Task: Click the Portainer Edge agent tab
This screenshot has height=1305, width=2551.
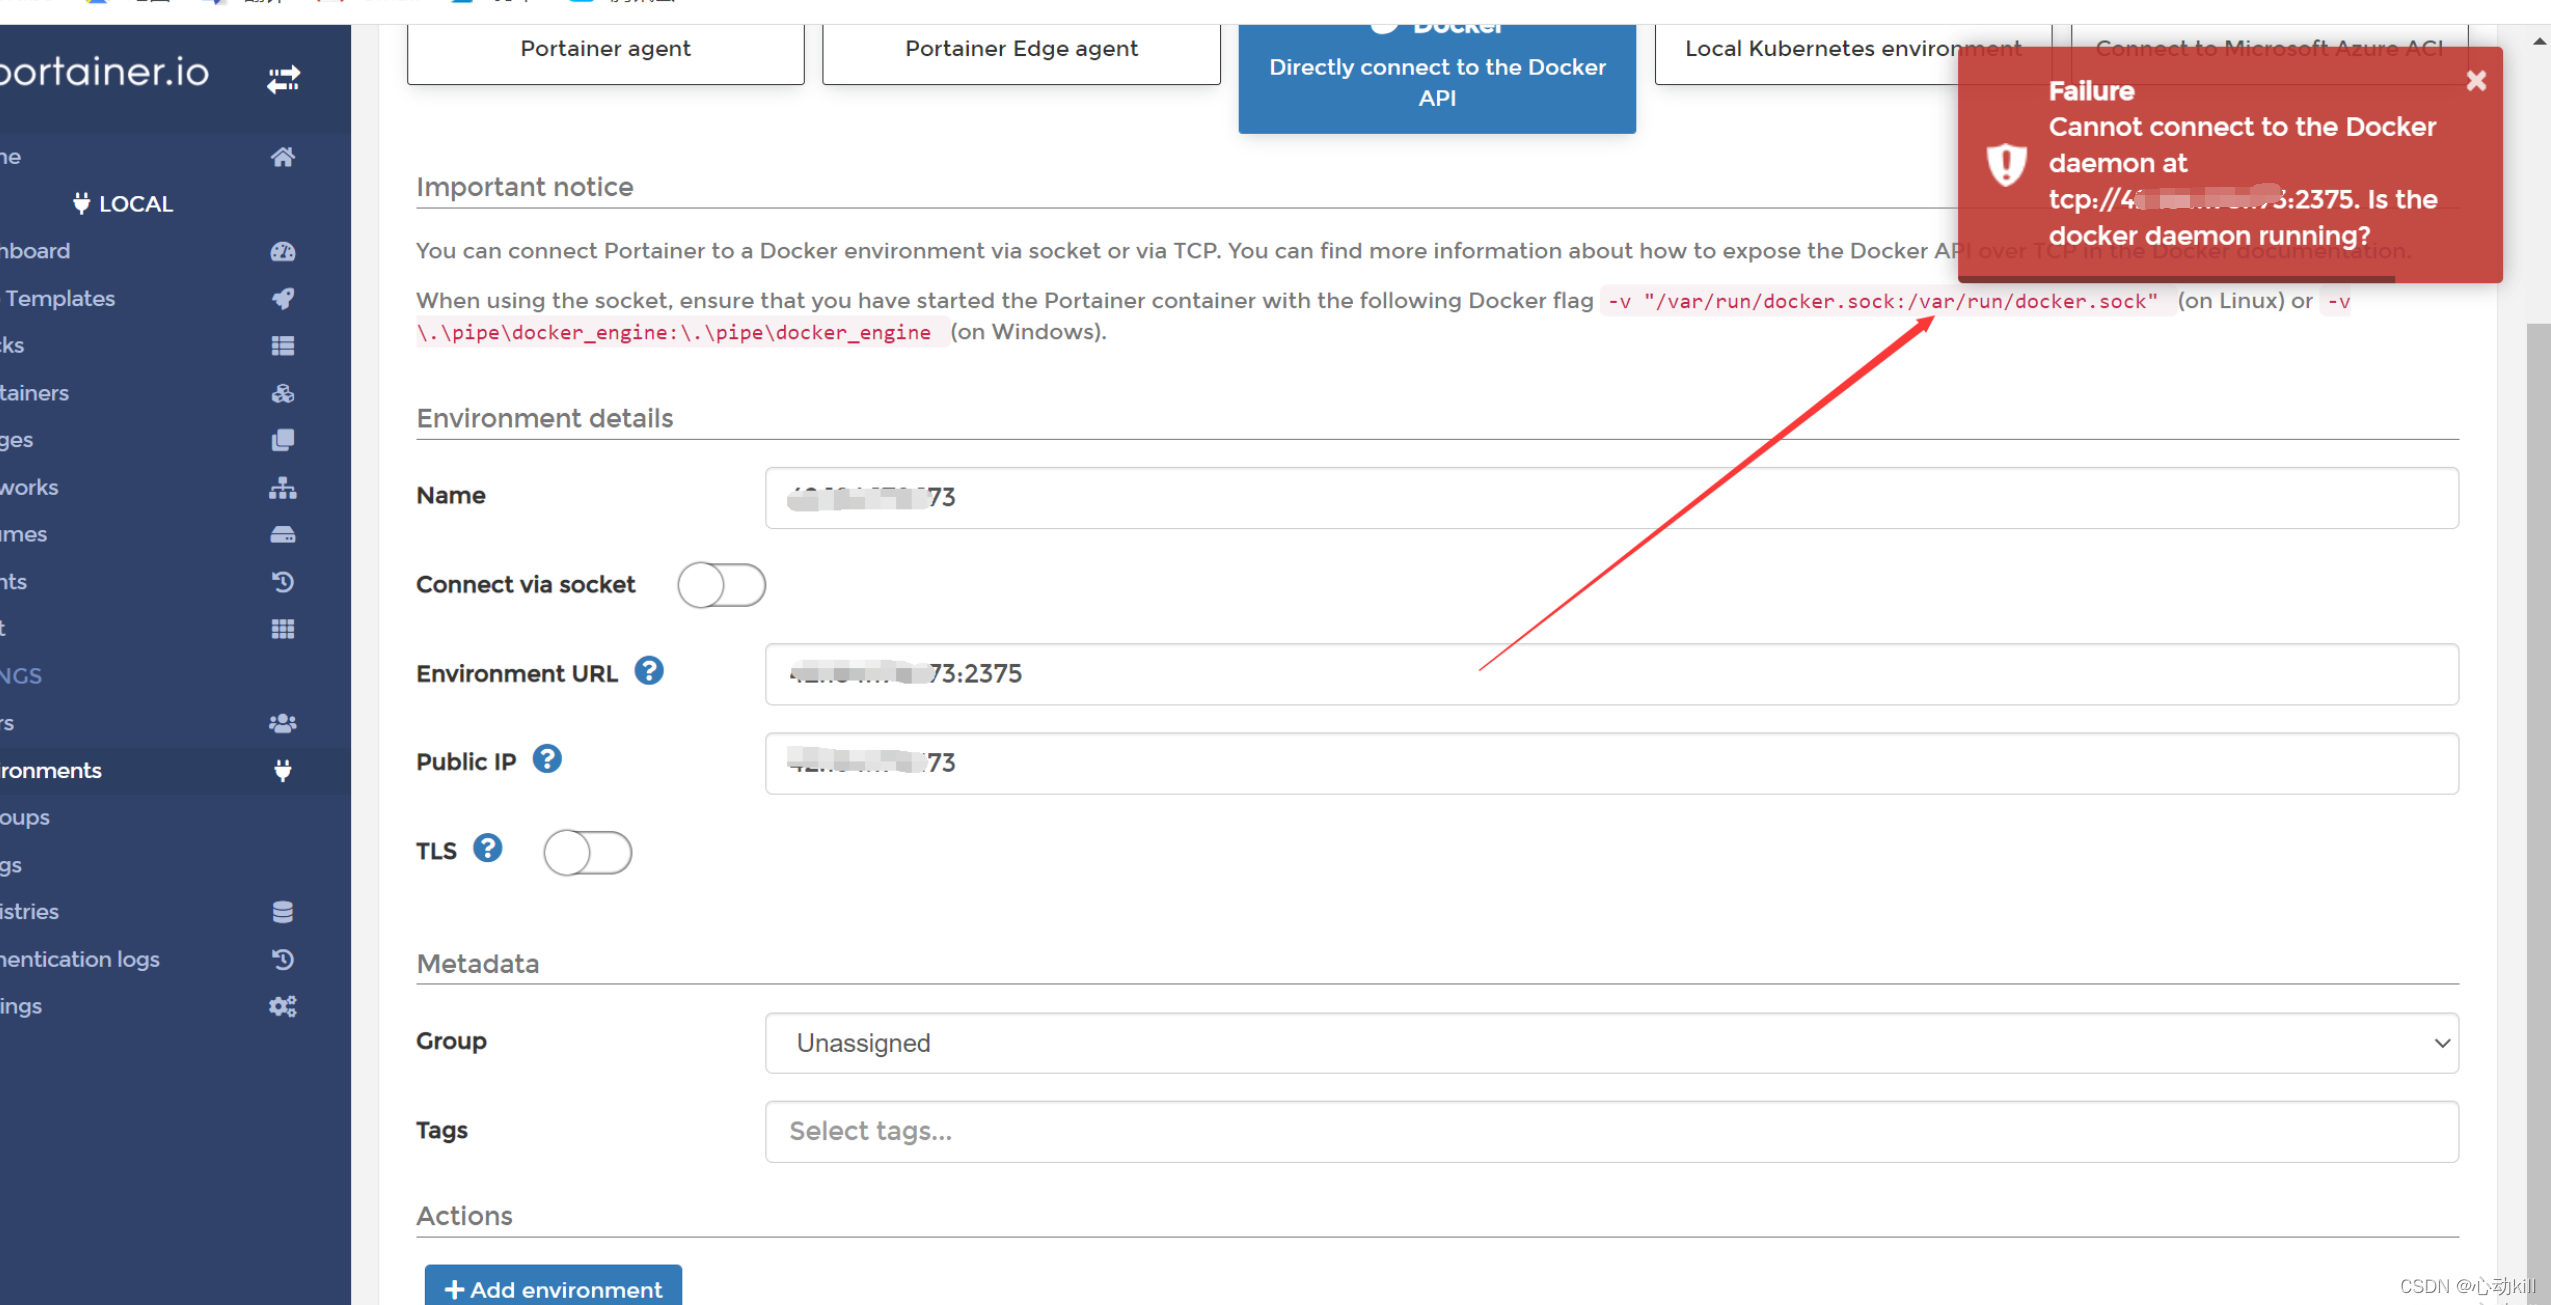Action: [x=1022, y=48]
